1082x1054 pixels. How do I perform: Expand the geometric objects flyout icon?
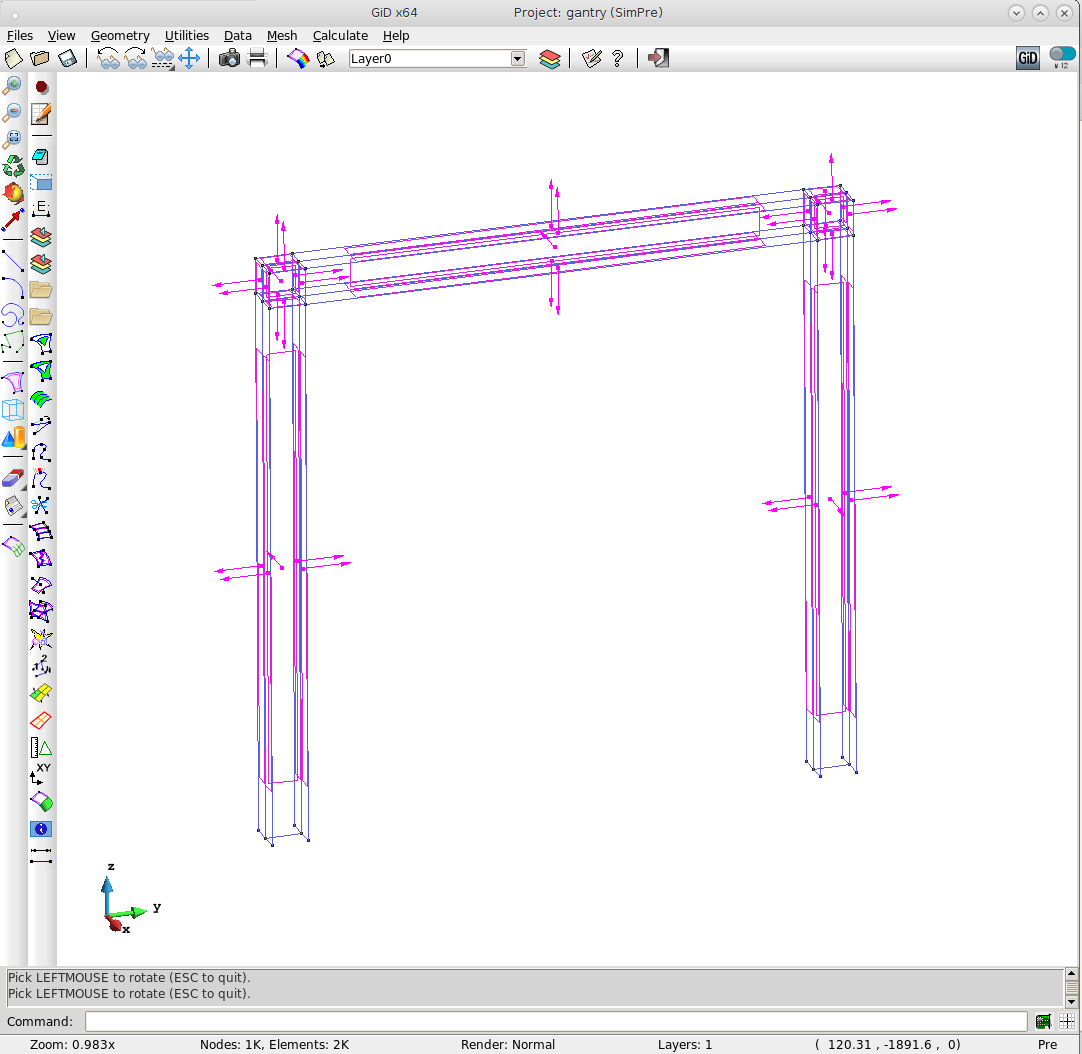tap(13, 437)
